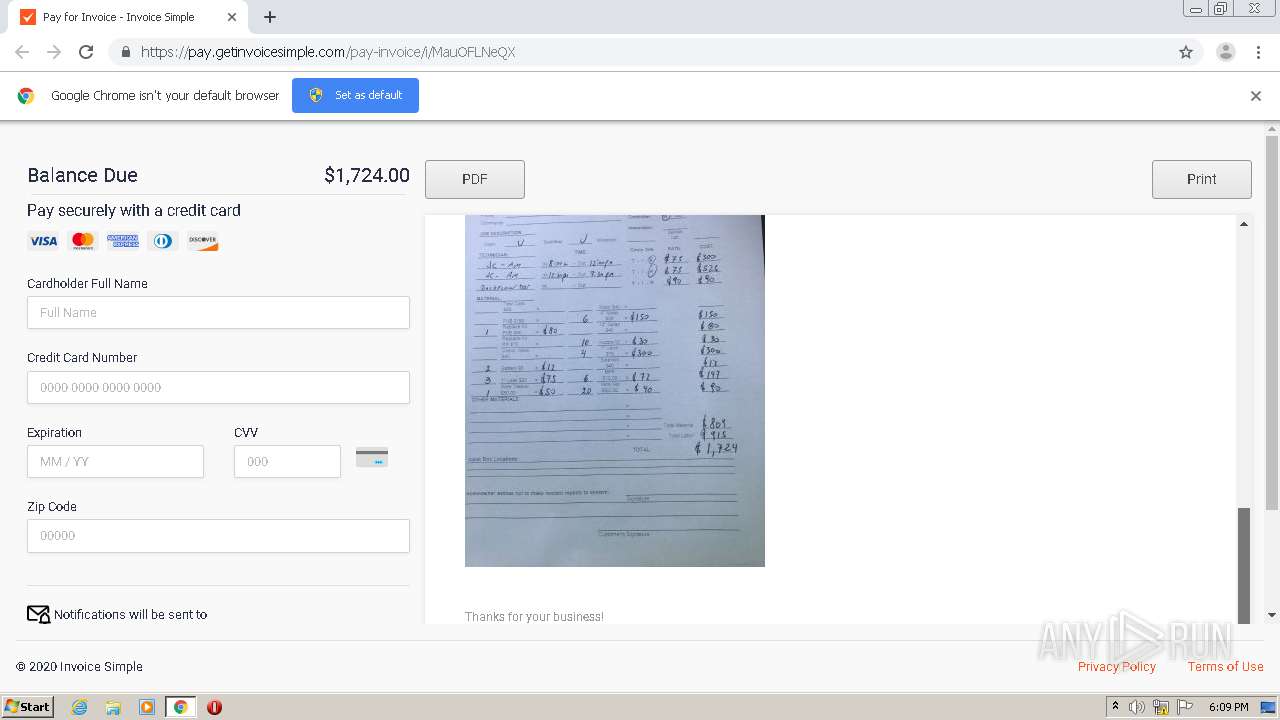Open the Chrome profile avatar menu
This screenshot has height=720, width=1280.
1226,52
